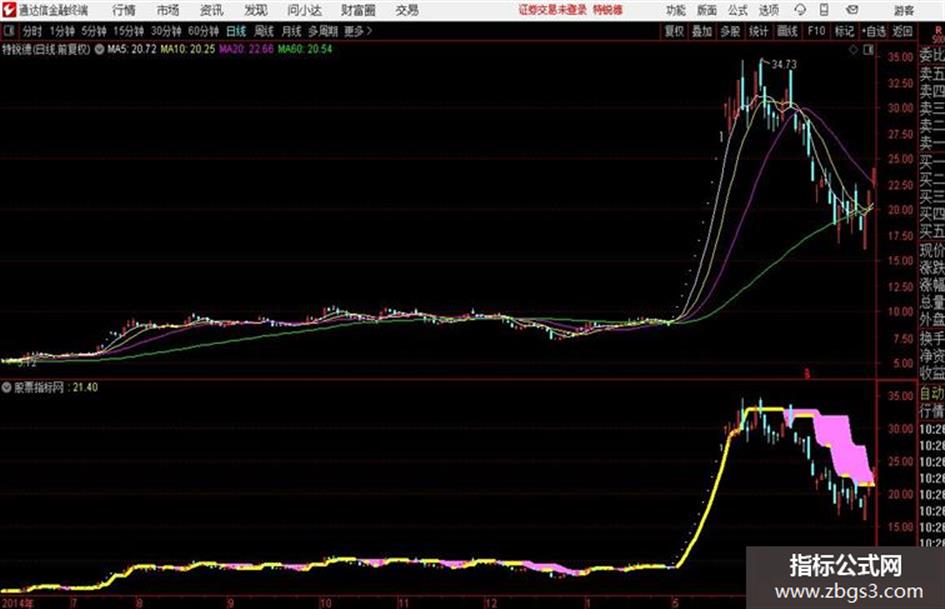Select the 日线 daily period

(x=236, y=31)
